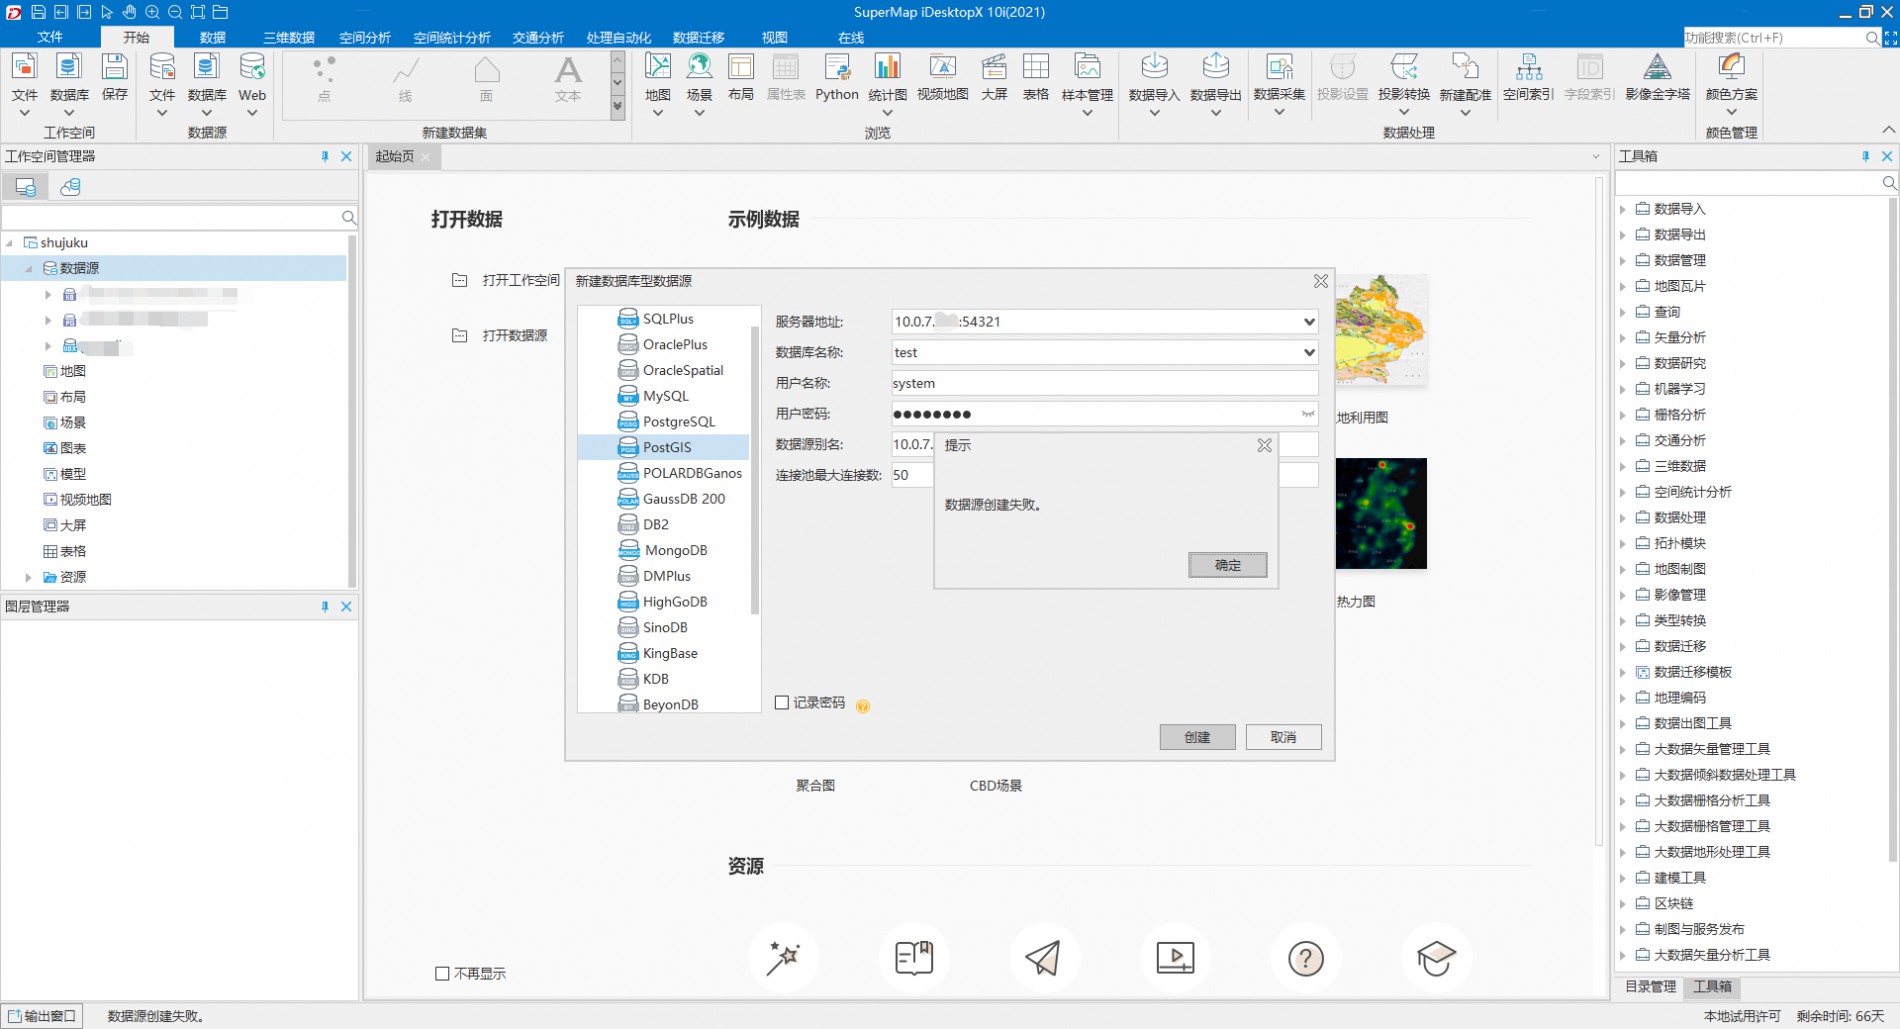Viewport: 1900px width, 1029px height.
Task: Close the Start Page (起始页) tab
Action: click(x=426, y=157)
